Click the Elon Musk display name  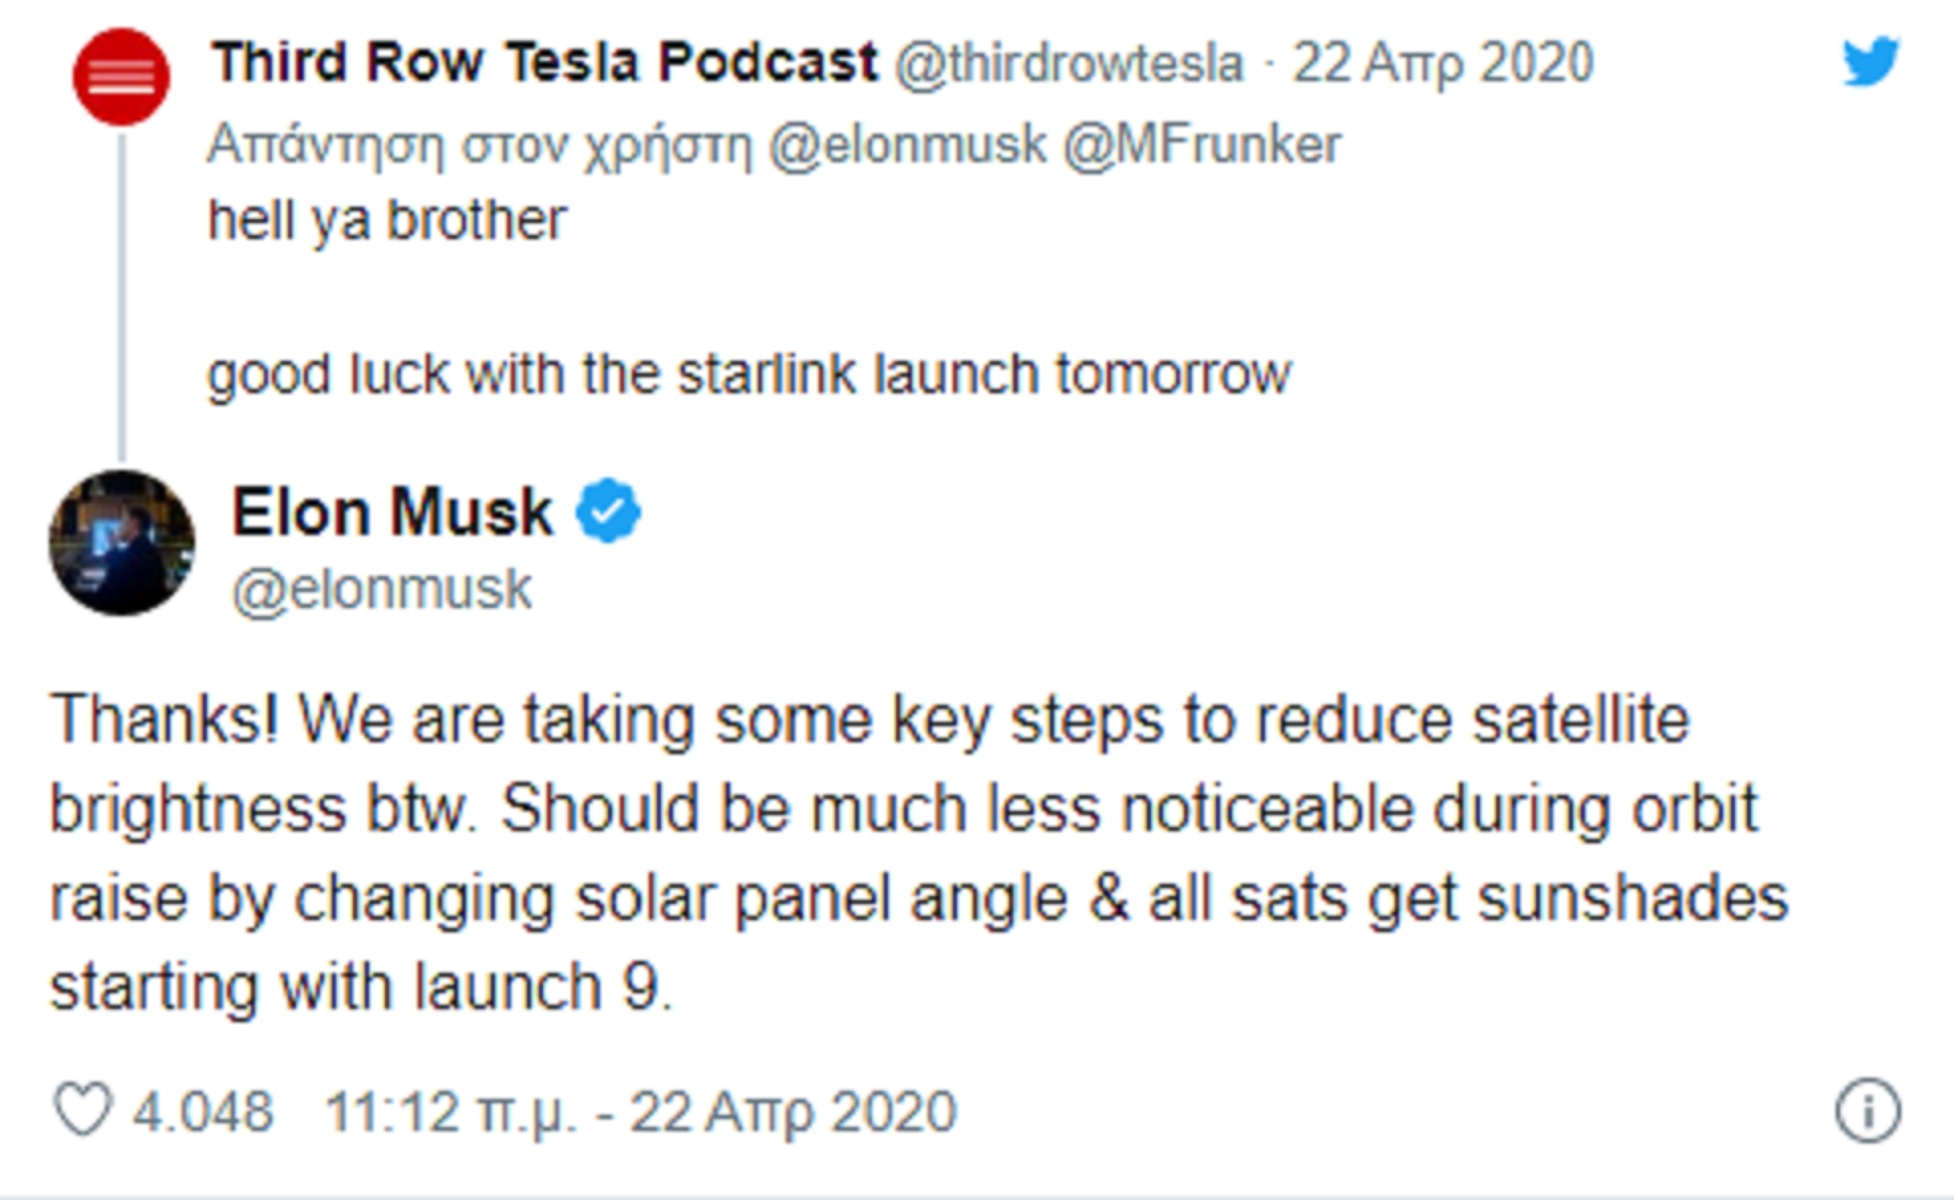pyautogui.click(x=392, y=512)
